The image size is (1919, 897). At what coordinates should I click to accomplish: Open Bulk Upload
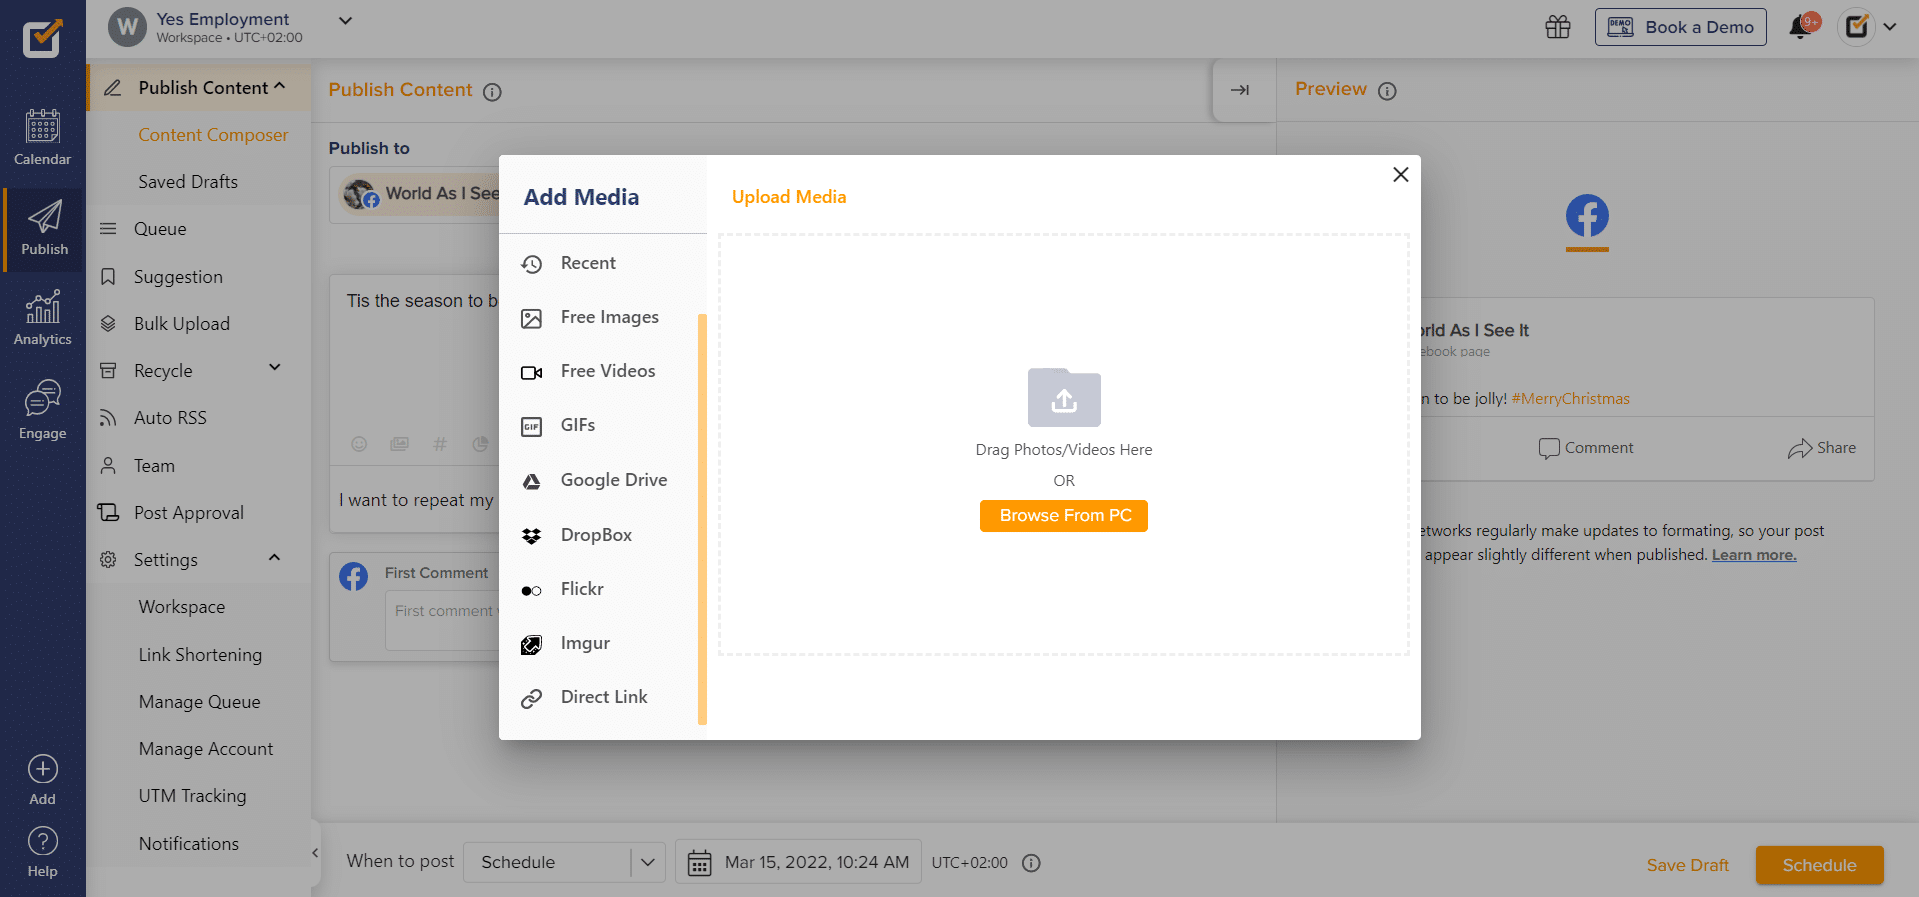pyautogui.click(x=182, y=324)
